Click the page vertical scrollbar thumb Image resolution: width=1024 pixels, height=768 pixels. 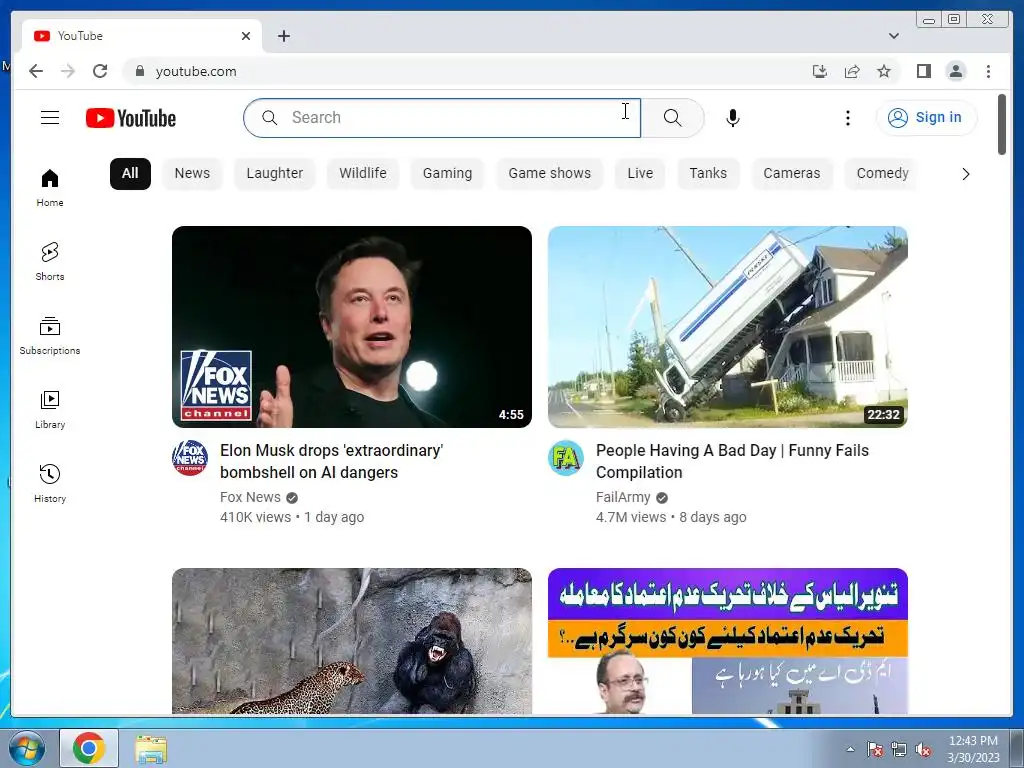point(1002,124)
